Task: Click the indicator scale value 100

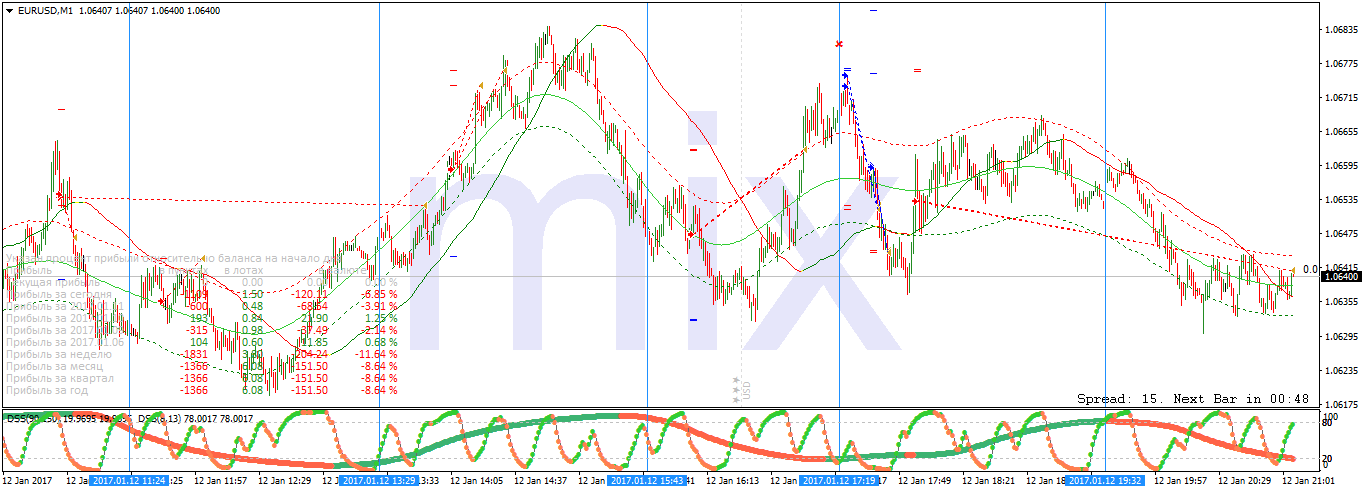Action: (x=1330, y=416)
